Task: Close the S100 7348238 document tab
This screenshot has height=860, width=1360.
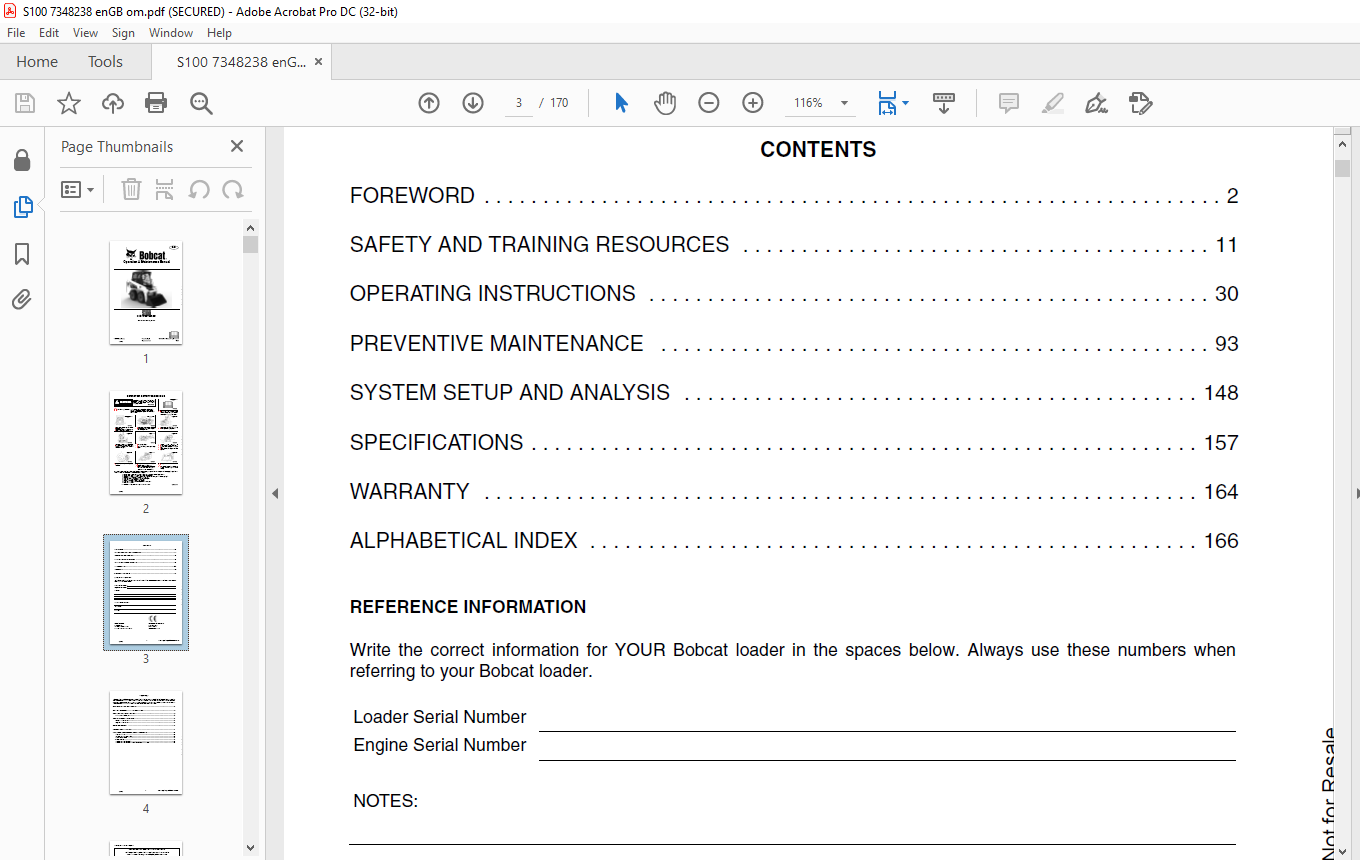Action: pos(319,62)
